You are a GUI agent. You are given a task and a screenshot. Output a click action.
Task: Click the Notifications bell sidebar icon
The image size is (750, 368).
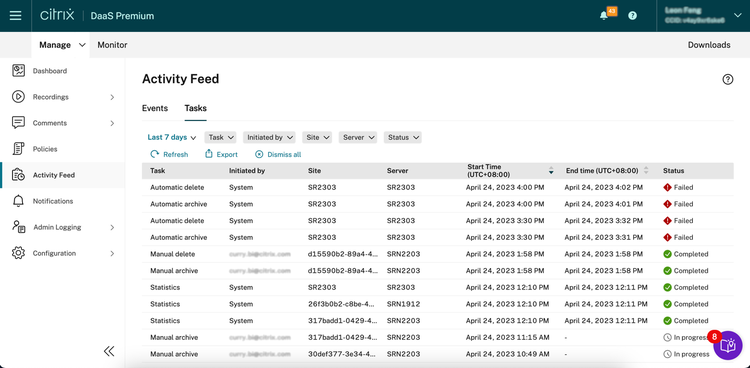tap(18, 201)
